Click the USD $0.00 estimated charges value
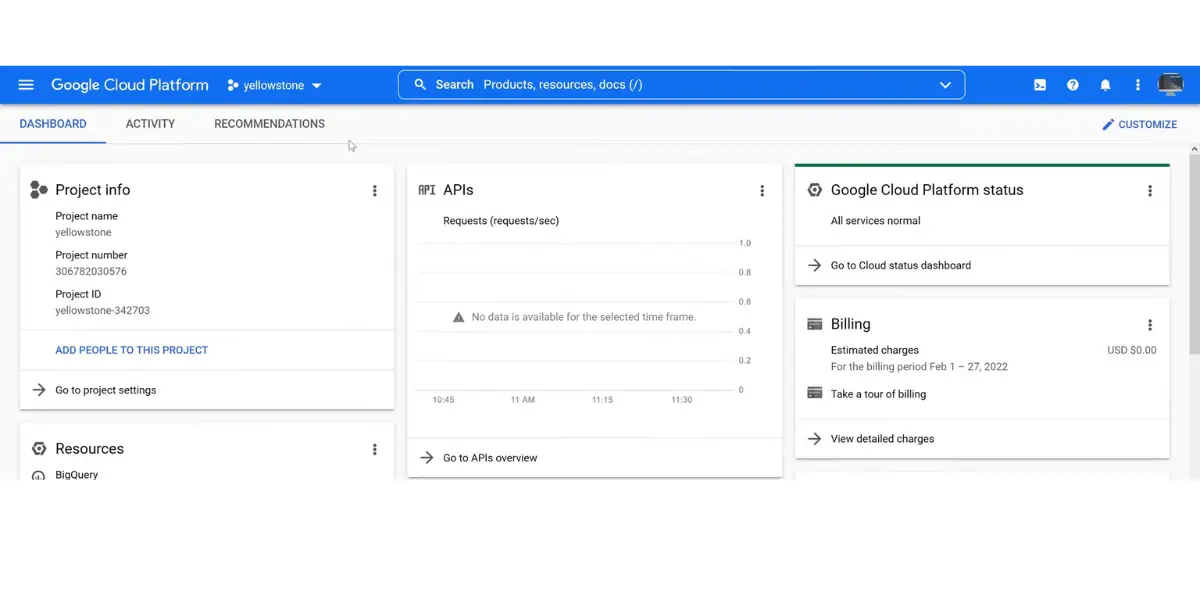This screenshot has width=1200, height=600. [x=1131, y=350]
